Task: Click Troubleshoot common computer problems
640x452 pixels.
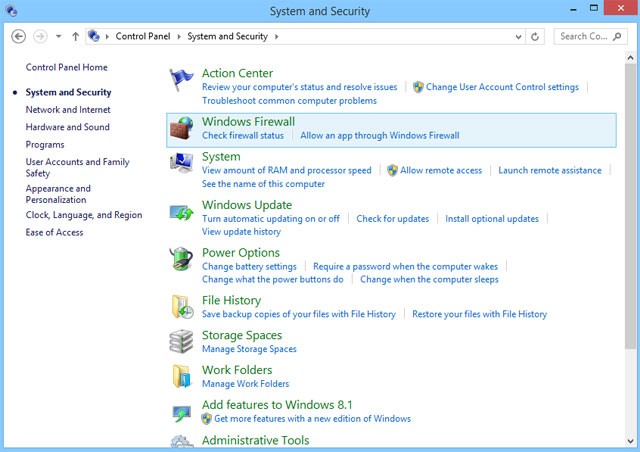Action: click(289, 100)
